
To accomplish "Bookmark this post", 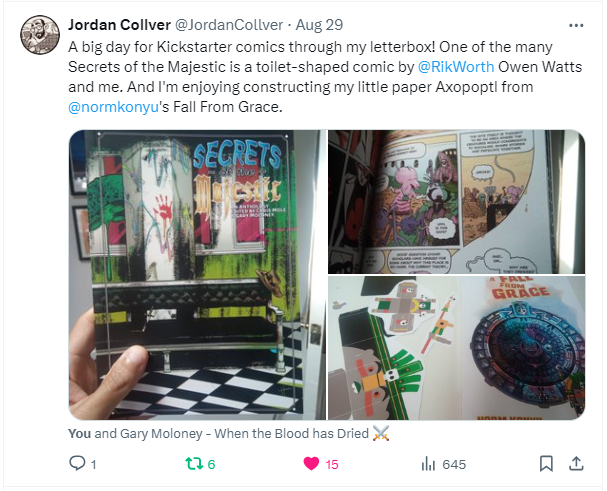I will tap(546, 464).
